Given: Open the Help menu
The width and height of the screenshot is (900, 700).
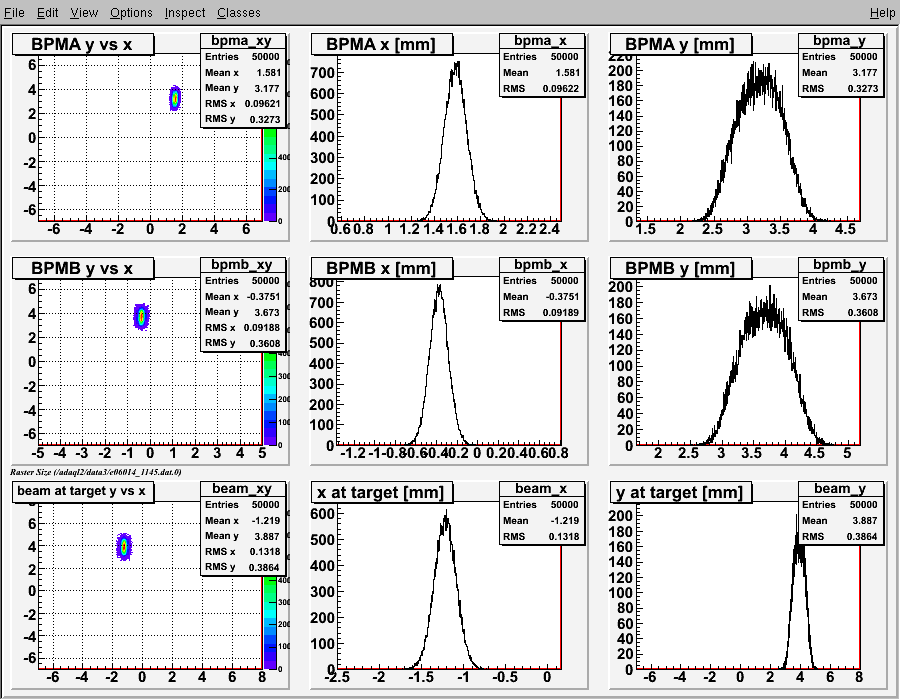Looking at the screenshot, I should click(882, 13).
